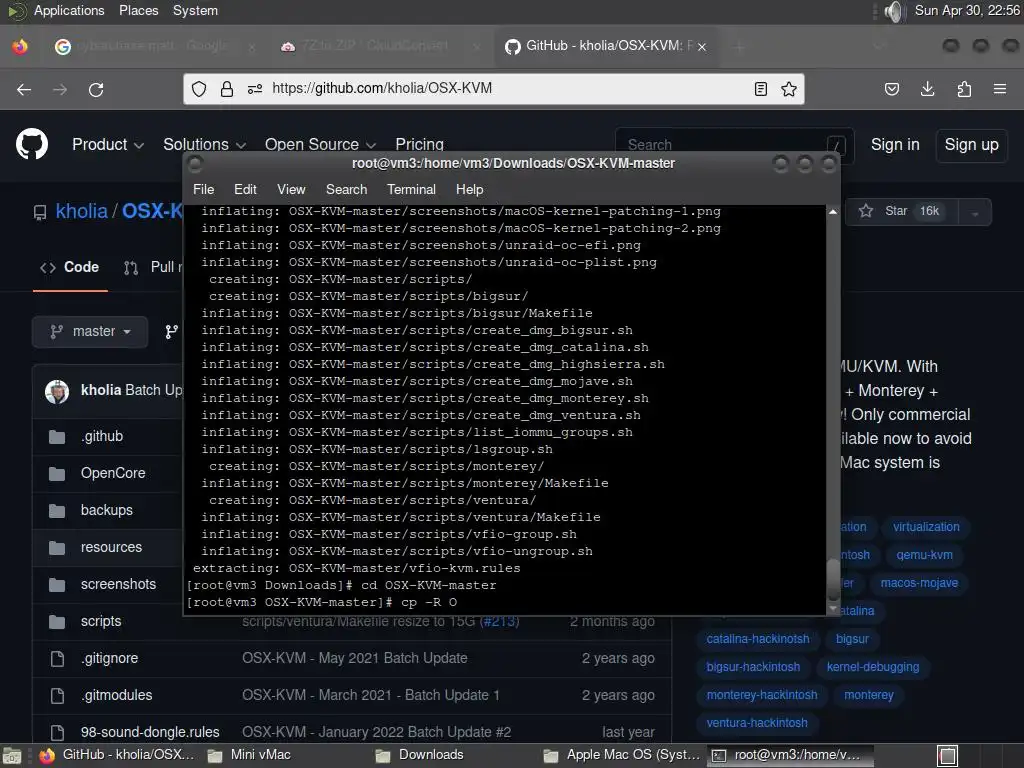Click the Sign up button

click(971, 144)
